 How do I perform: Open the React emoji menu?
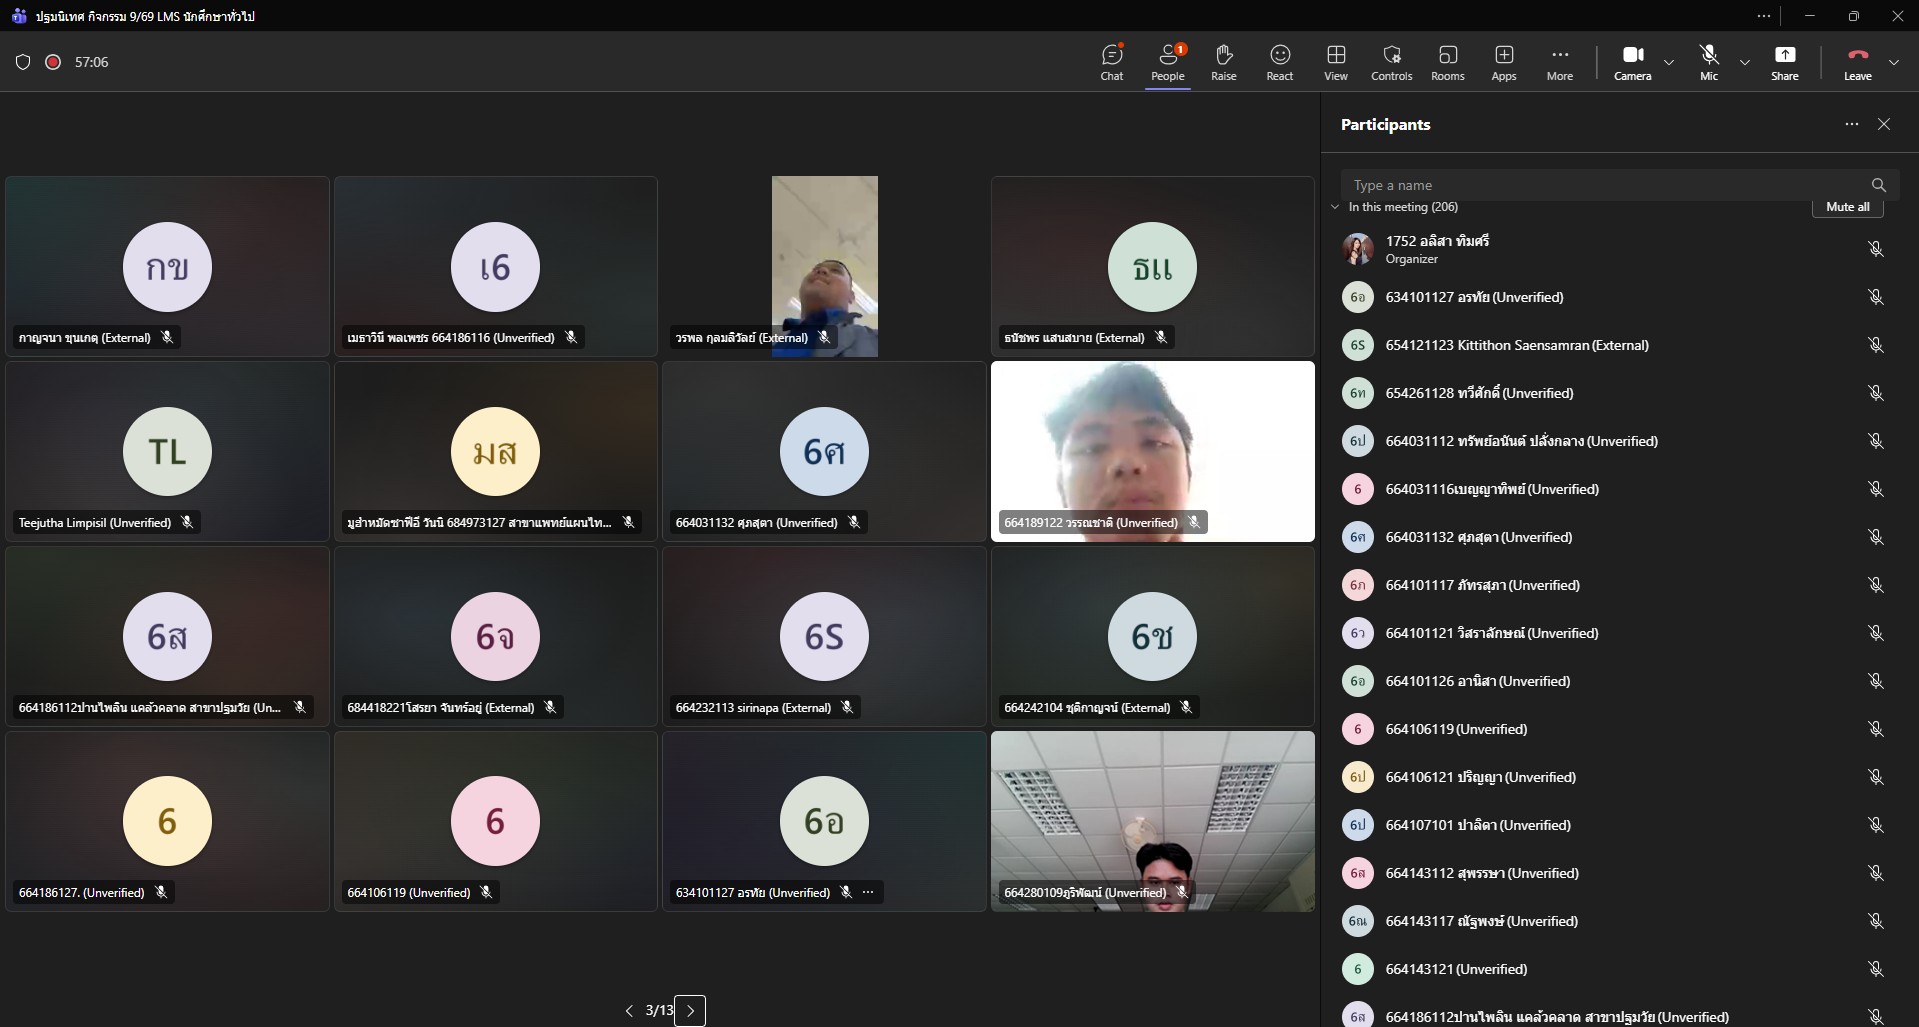tap(1279, 62)
